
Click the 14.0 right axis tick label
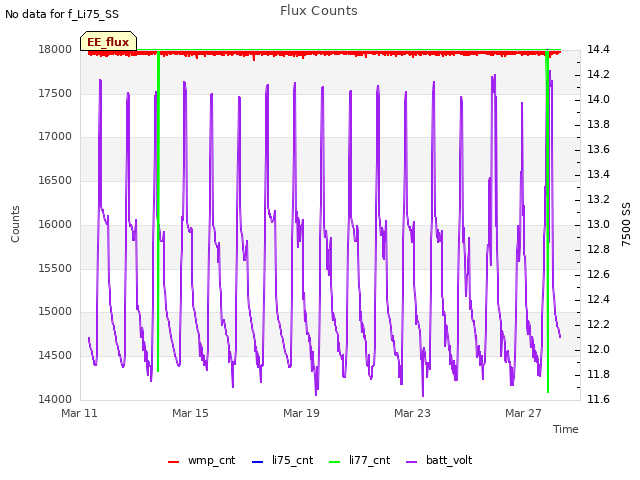[598, 99]
